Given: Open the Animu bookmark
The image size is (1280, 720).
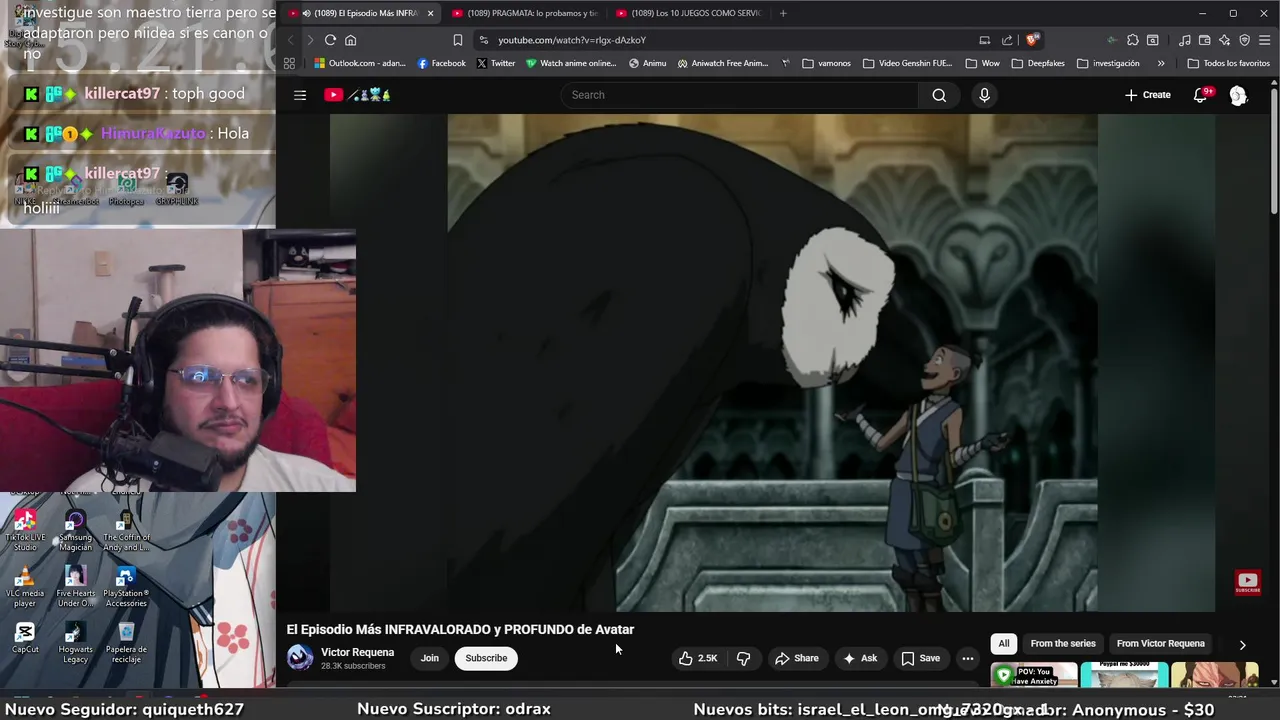Looking at the screenshot, I should [x=648, y=63].
